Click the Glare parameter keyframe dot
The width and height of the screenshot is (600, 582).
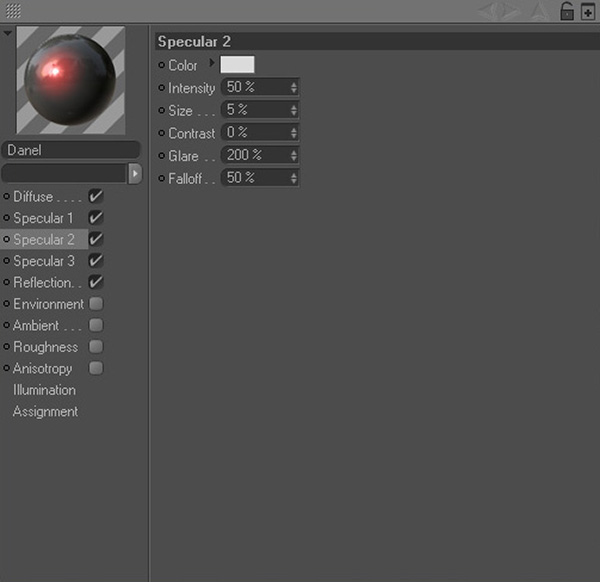[161, 155]
